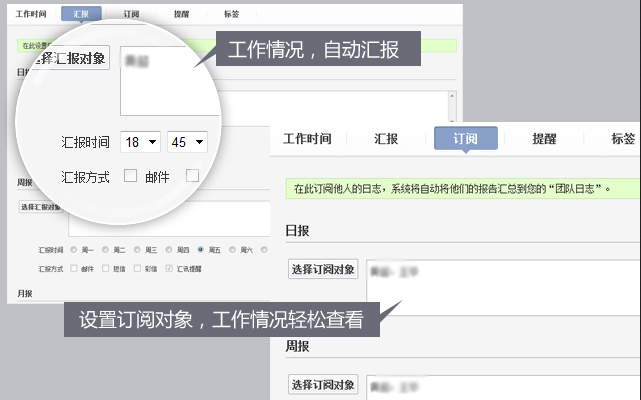The height and width of the screenshot is (400, 641).
Task: Click 选择订阅对象 button under 日报
Action: pyautogui.click(x=323, y=270)
